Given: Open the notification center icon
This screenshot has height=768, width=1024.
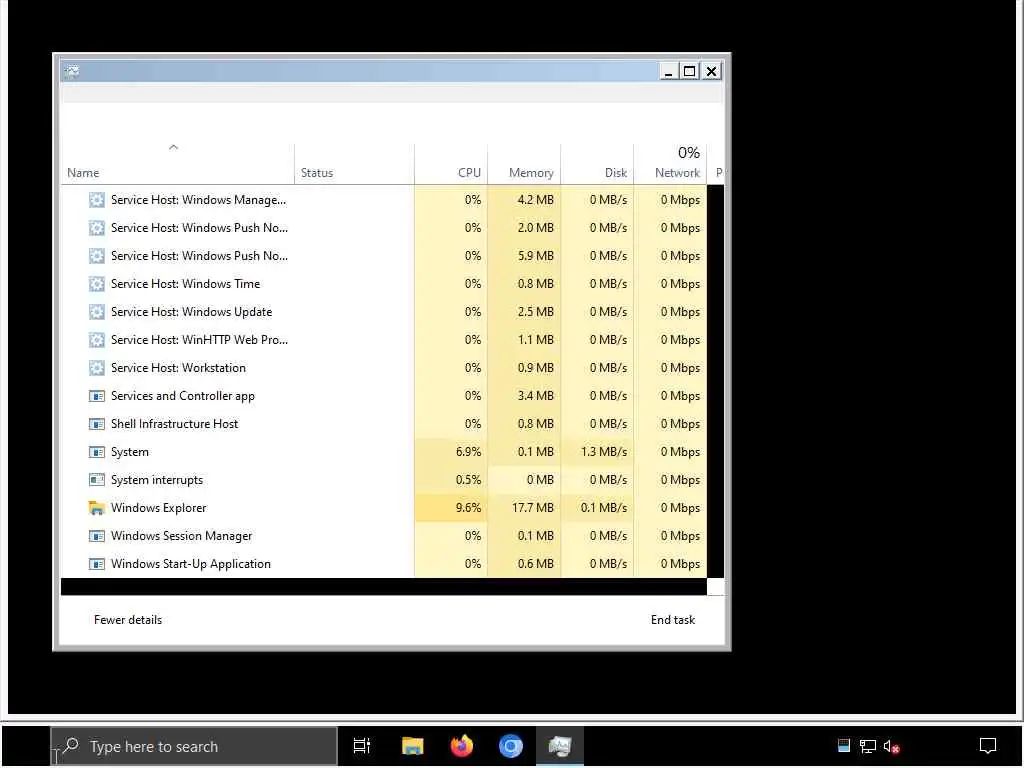Looking at the screenshot, I should point(988,746).
